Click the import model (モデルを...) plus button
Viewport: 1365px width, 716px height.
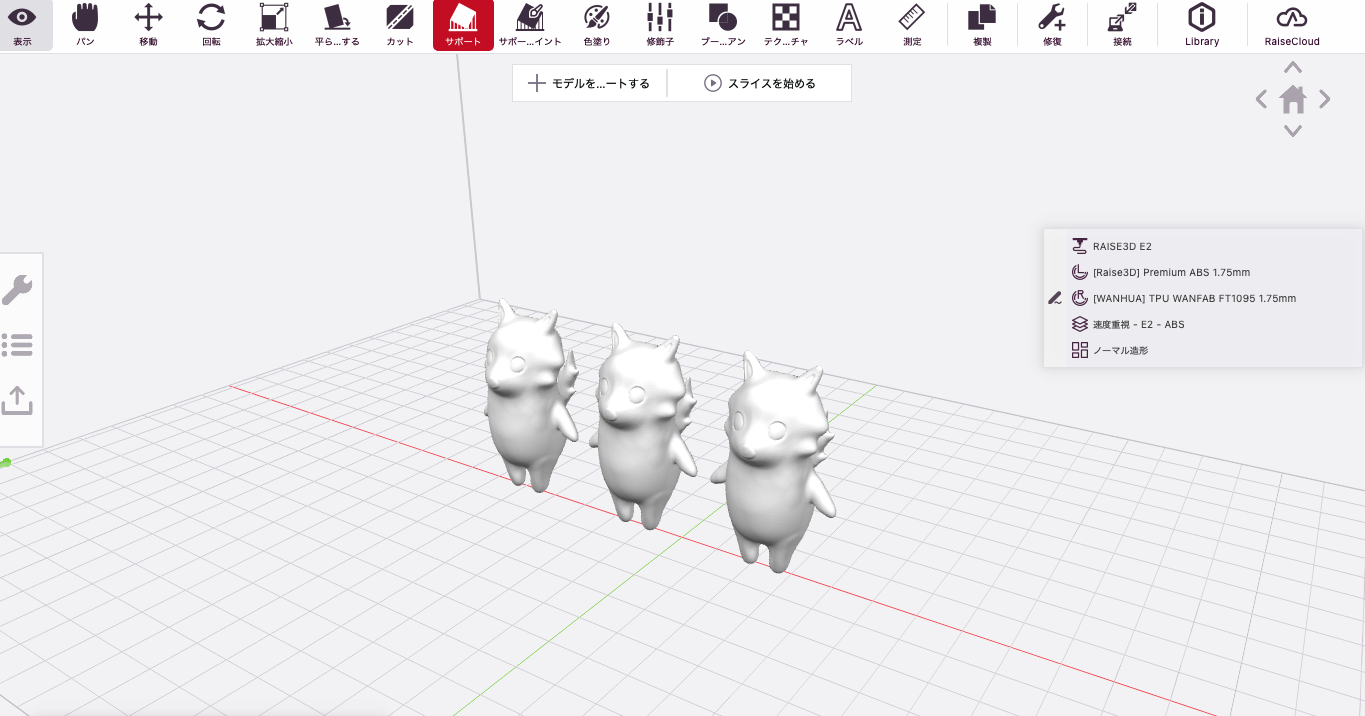[590, 84]
